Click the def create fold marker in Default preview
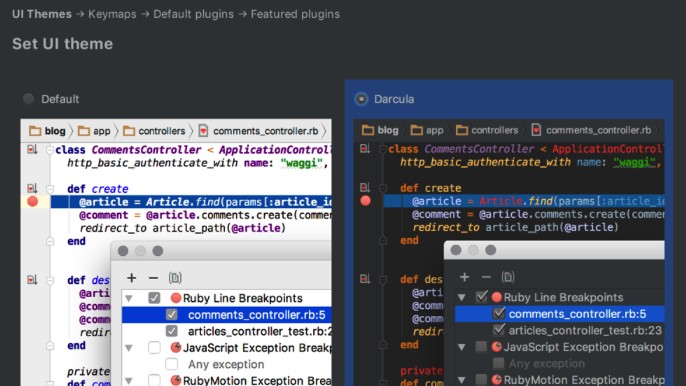The width and height of the screenshot is (686, 386). pos(50,189)
